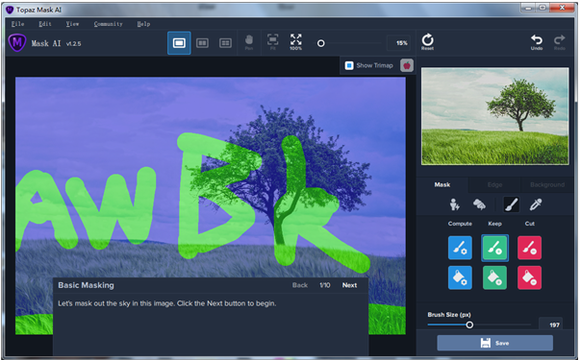The height and width of the screenshot is (360, 580).
Task: Click Back in Basic Masking tutorial
Action: (x=300, y=285)
